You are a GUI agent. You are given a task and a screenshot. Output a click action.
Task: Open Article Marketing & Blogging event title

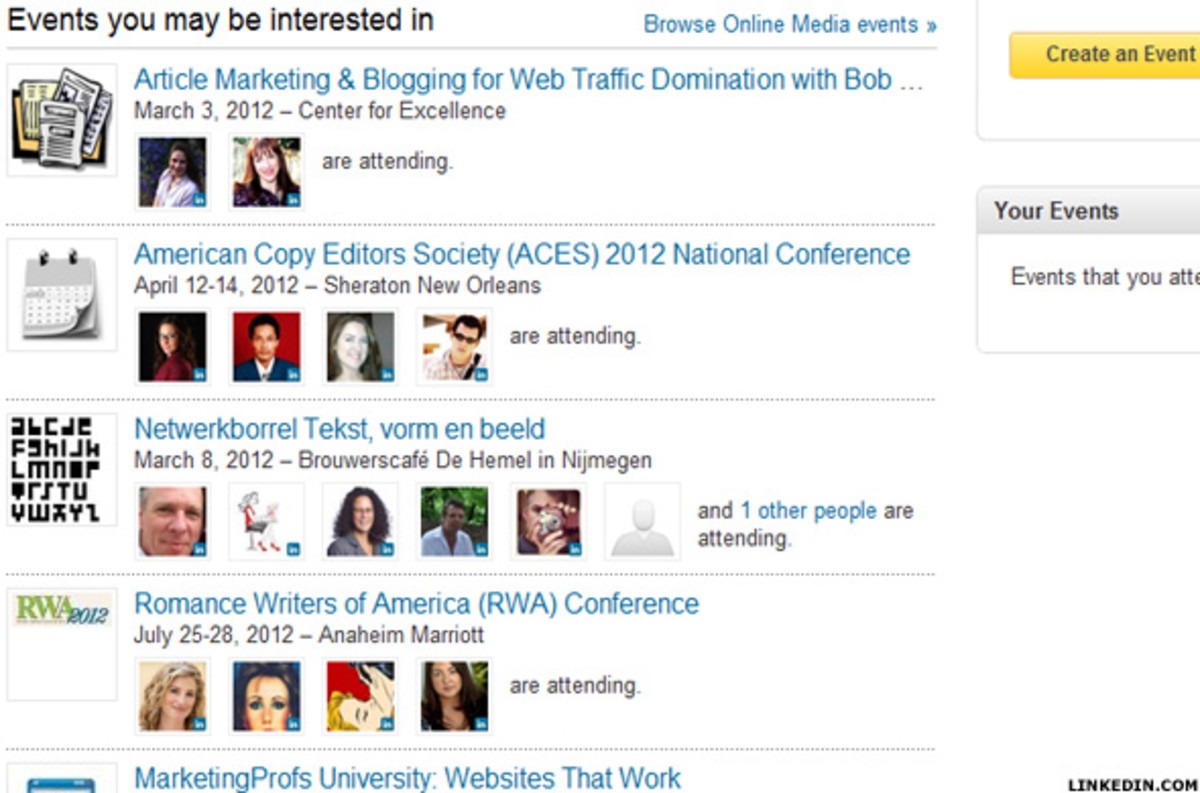coord(528,80)
